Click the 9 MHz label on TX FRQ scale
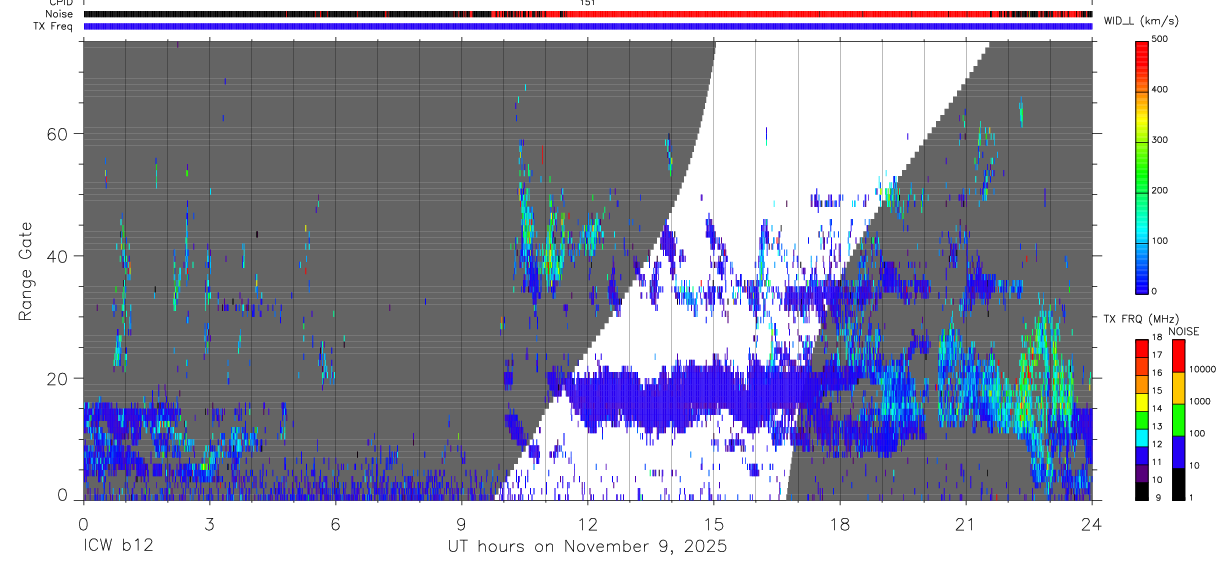This screenshot has height=567, width=1228. click(x=1157, y=498)
